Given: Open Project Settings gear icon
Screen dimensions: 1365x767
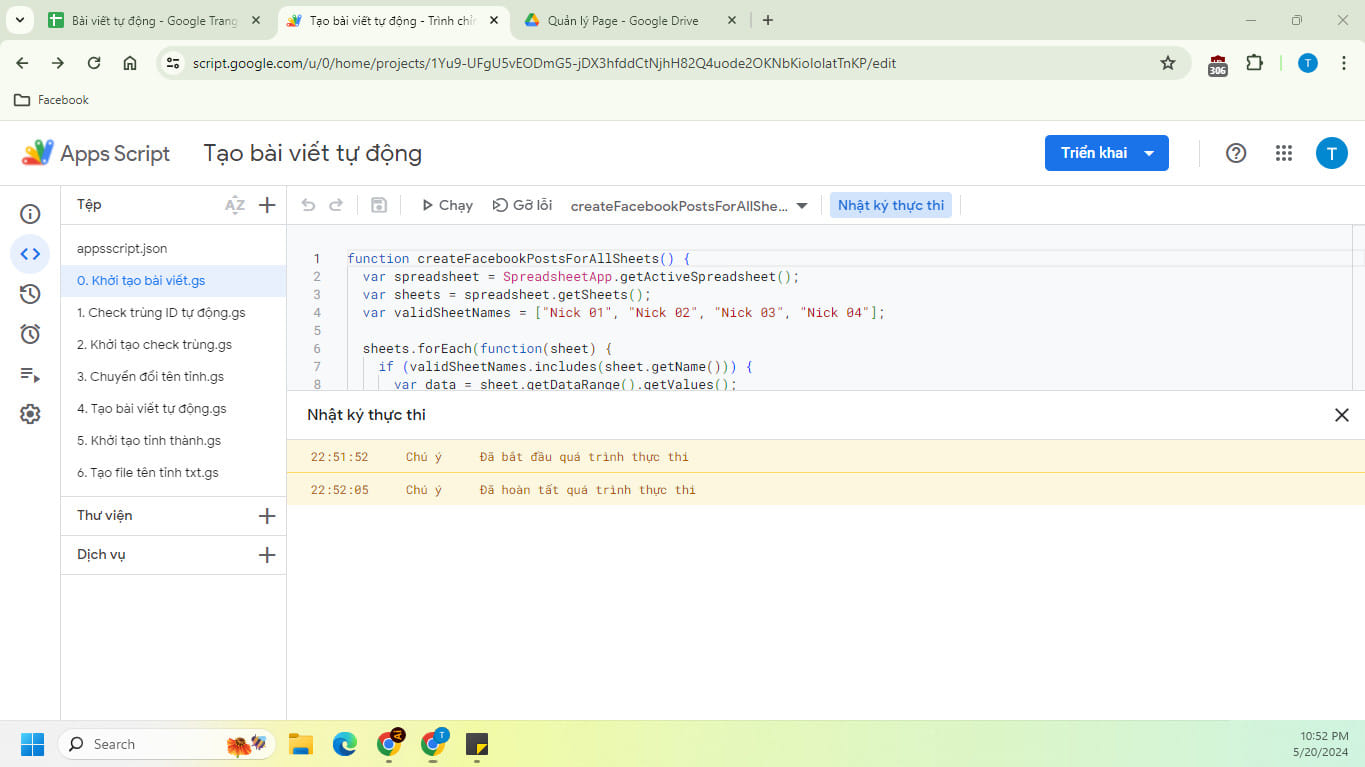Looking at the screenshot, I should coord(30,415).
